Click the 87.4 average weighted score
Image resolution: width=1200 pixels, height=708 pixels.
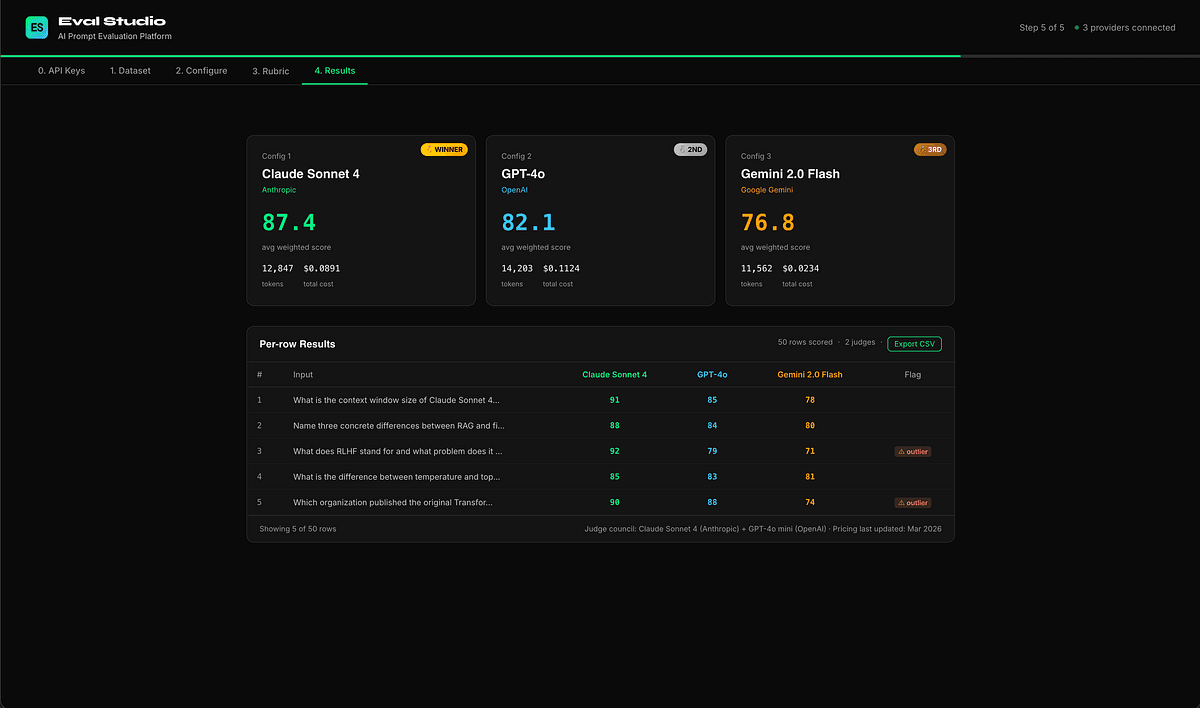[290, 221]
